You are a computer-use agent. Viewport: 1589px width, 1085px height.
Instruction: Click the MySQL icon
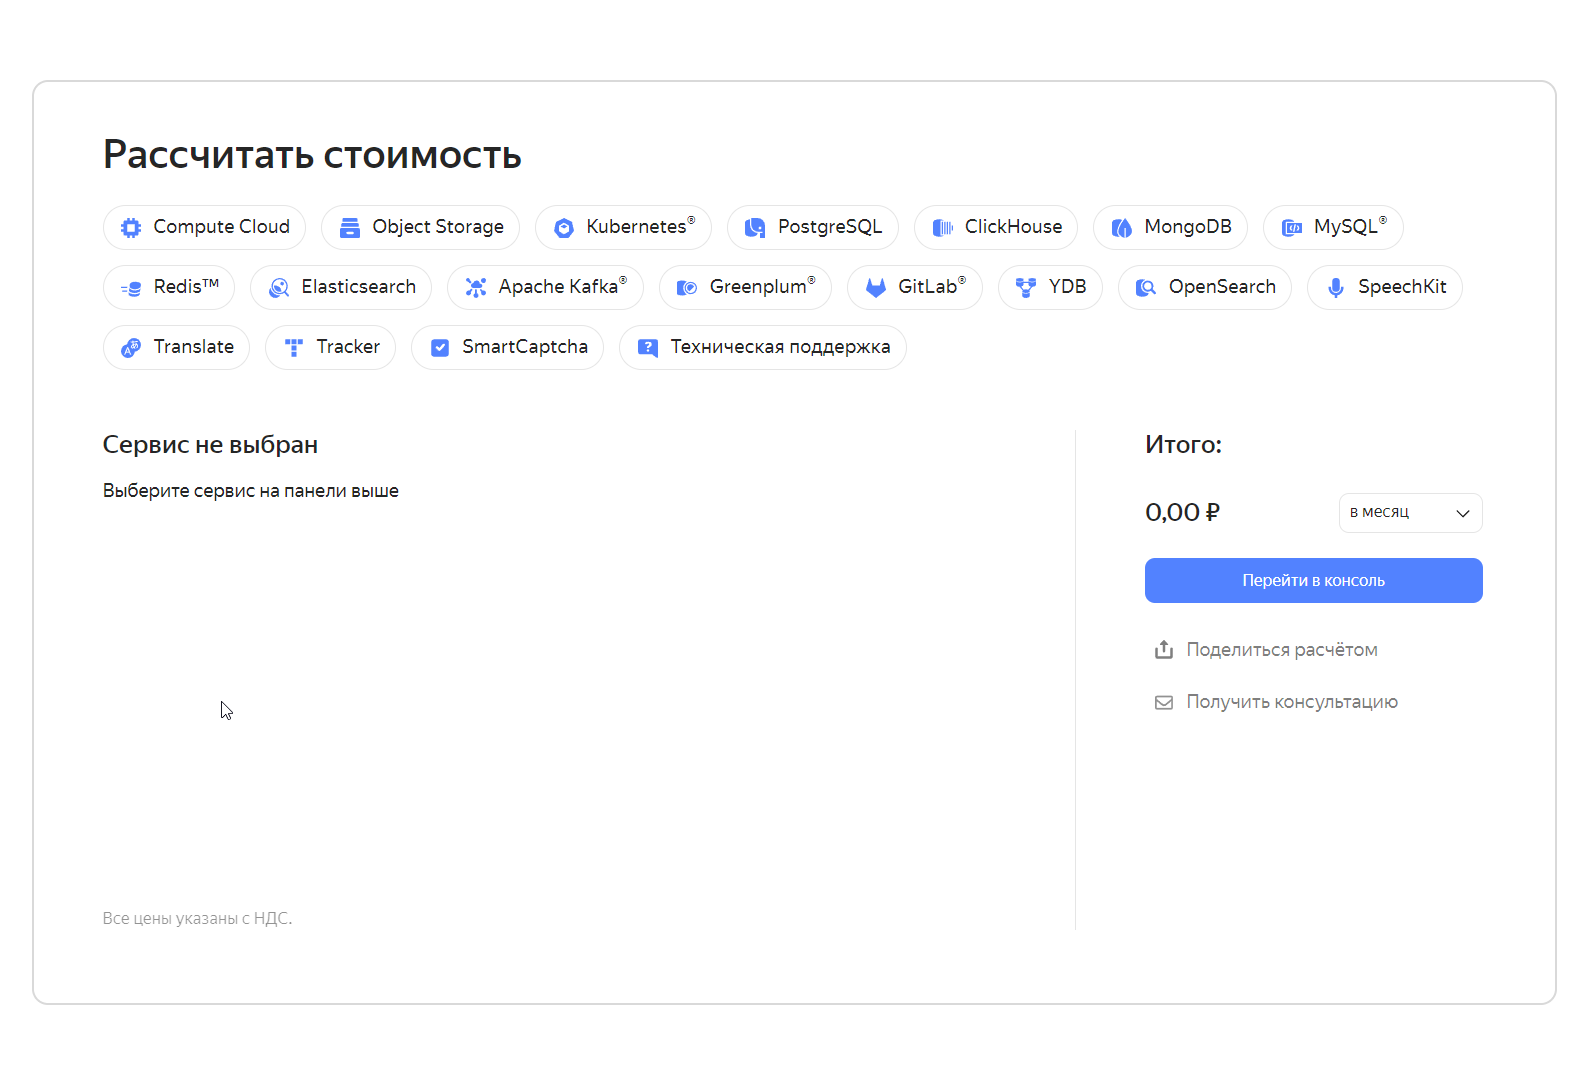[x=1292, y=228]
